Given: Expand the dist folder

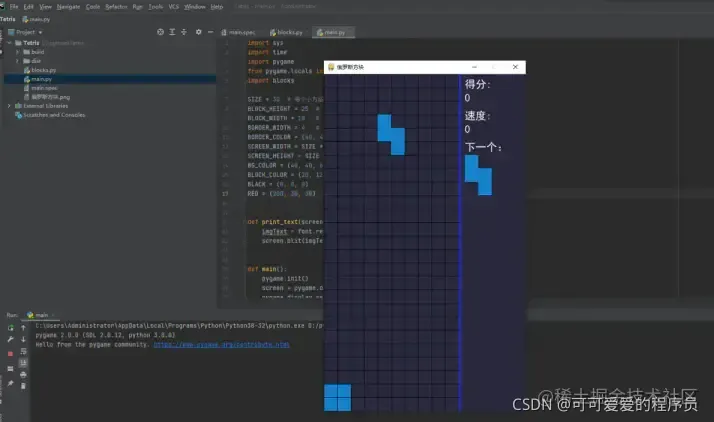Looking at the screenshot, I should pyautogui.click(x=18, y=61).
